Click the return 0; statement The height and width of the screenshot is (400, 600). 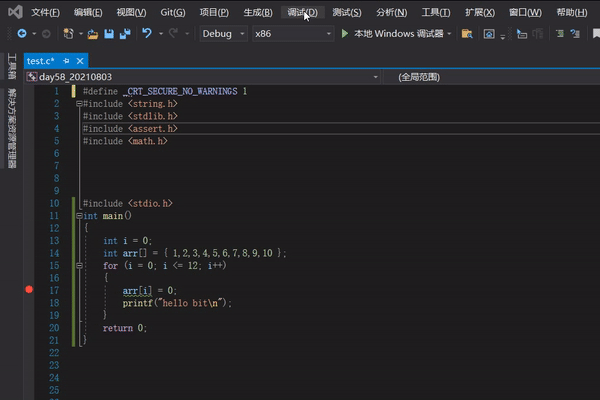point(125,328)
